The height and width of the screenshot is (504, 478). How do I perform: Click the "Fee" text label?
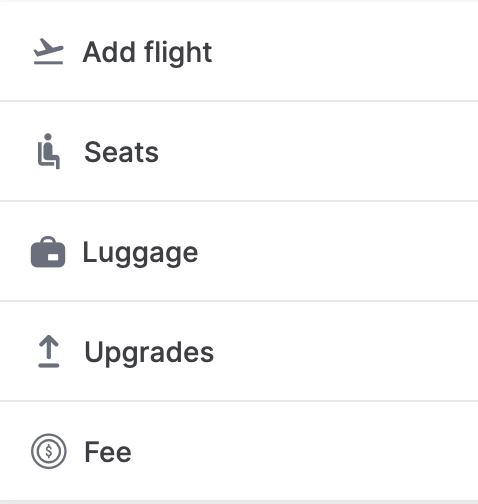pyautogui.click(x=108, y=452)
